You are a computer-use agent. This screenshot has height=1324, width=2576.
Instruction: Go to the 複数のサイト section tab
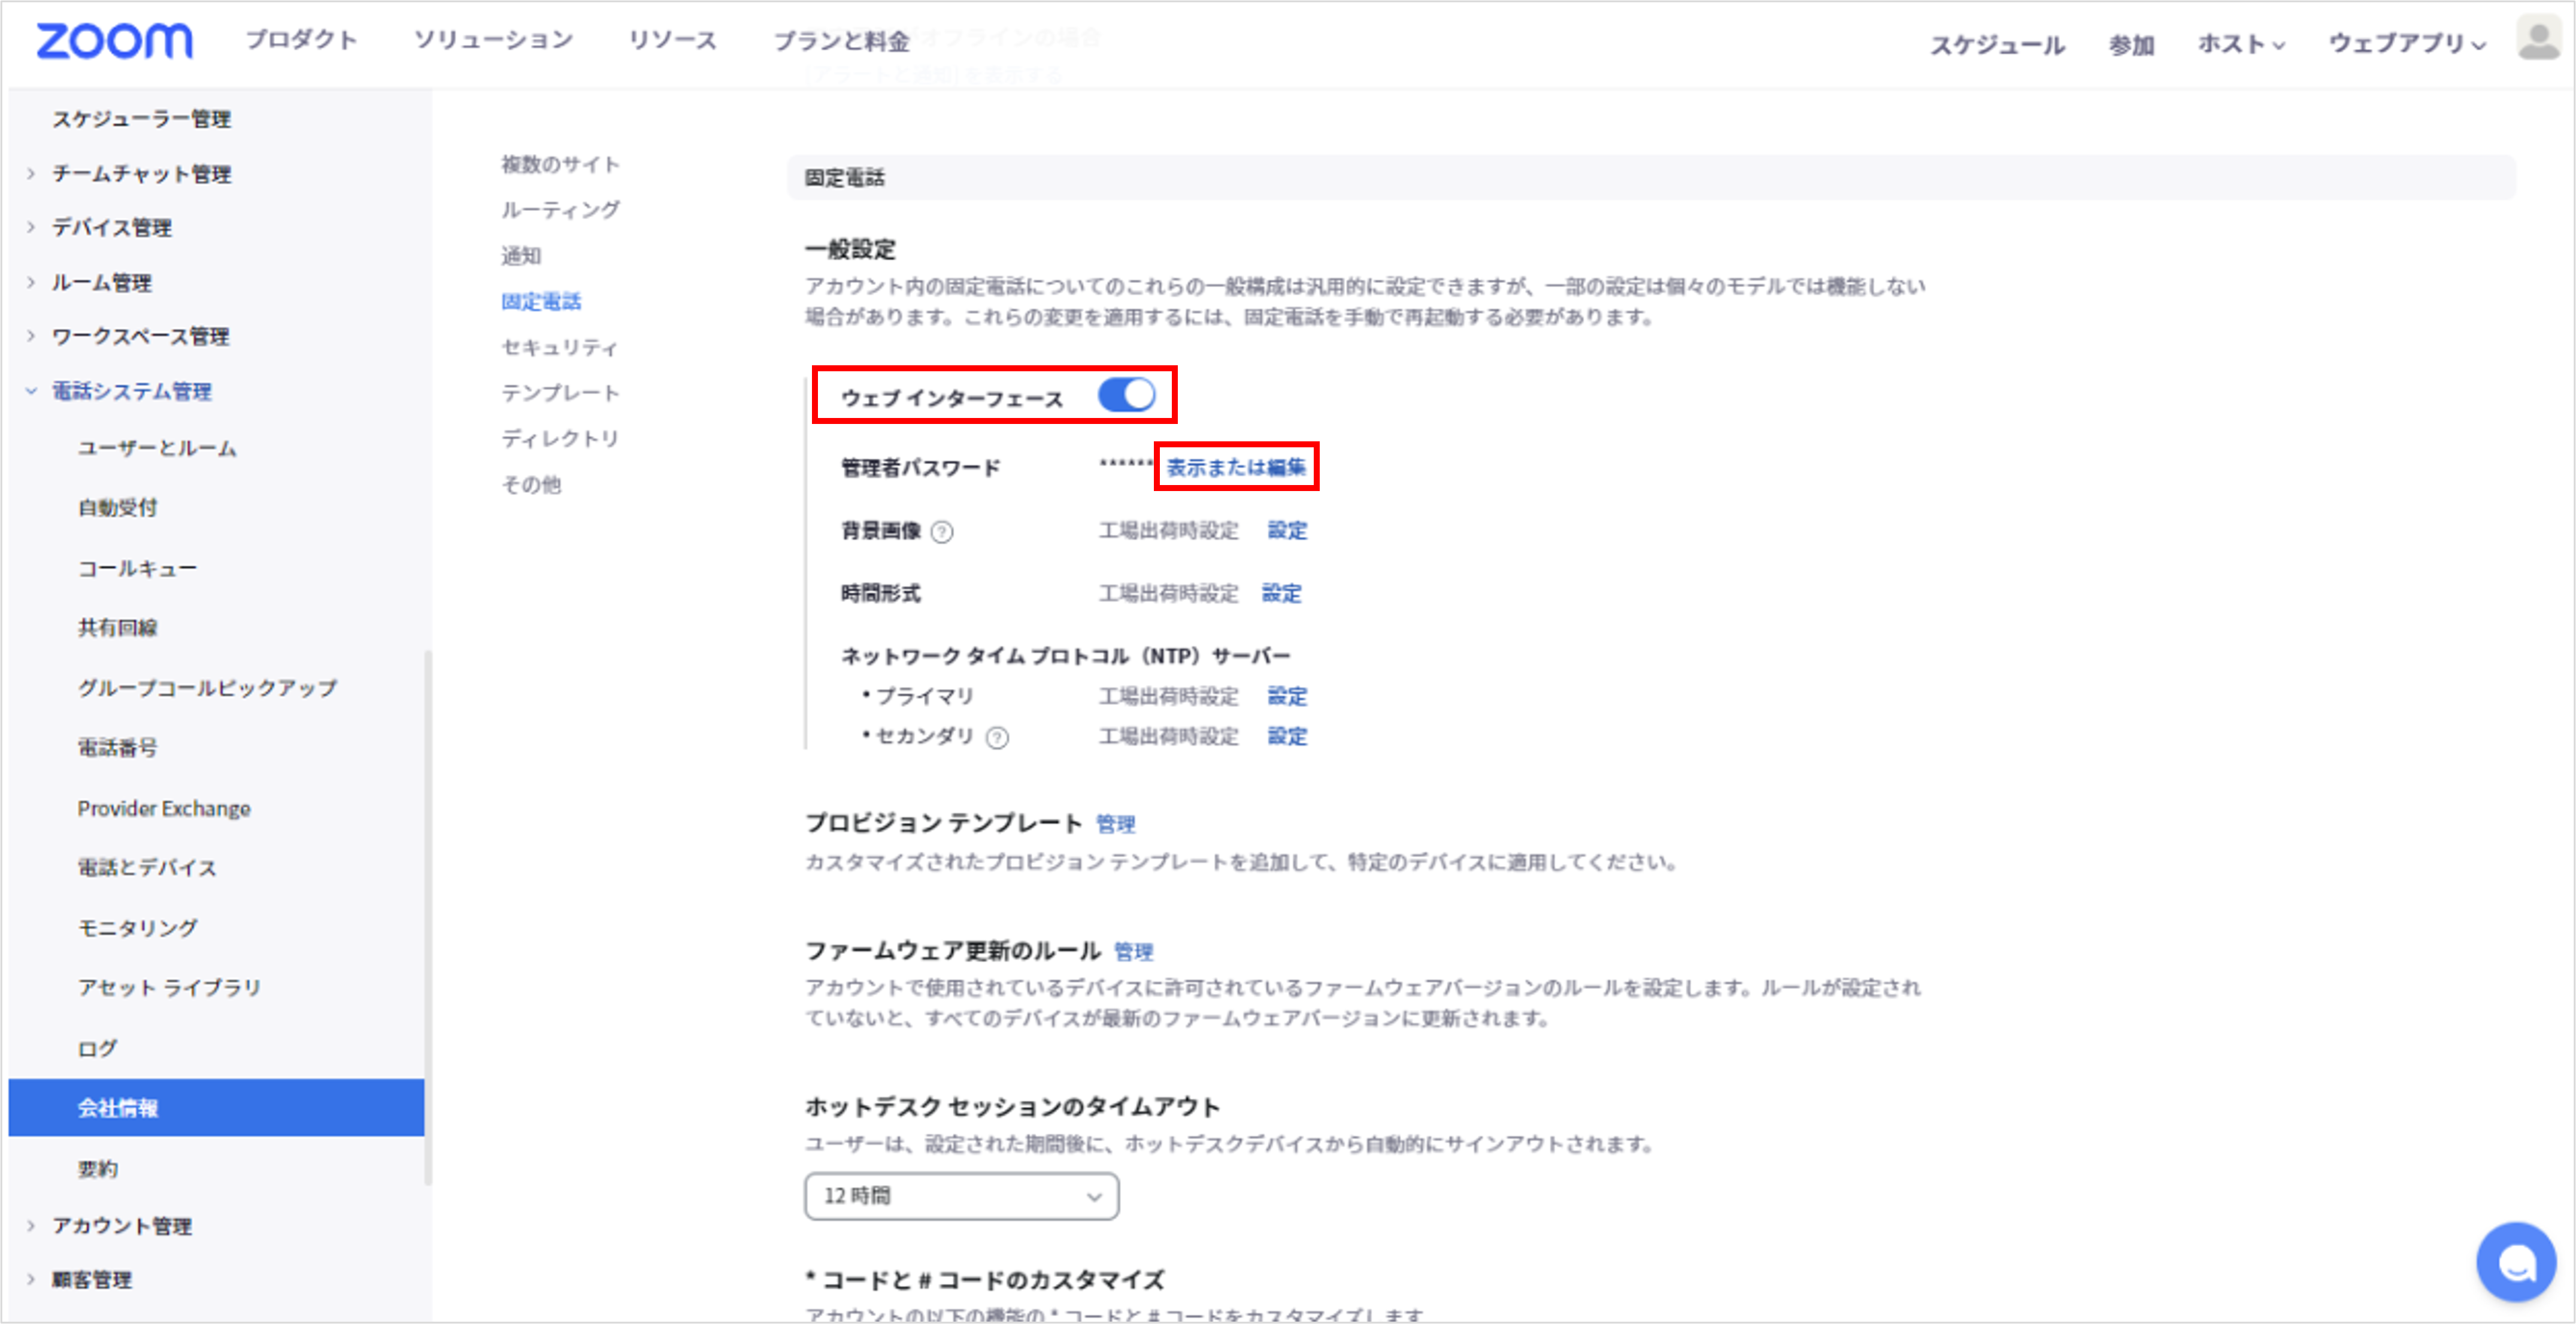point(561,164)
